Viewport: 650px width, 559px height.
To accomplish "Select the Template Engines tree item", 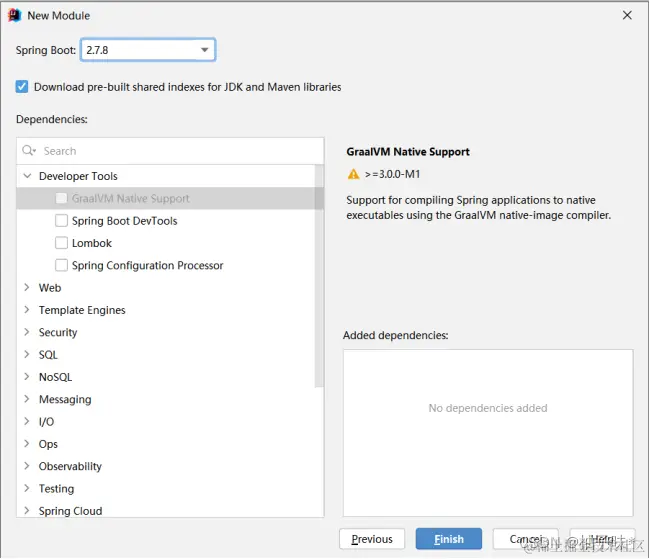I will [82, 310].
